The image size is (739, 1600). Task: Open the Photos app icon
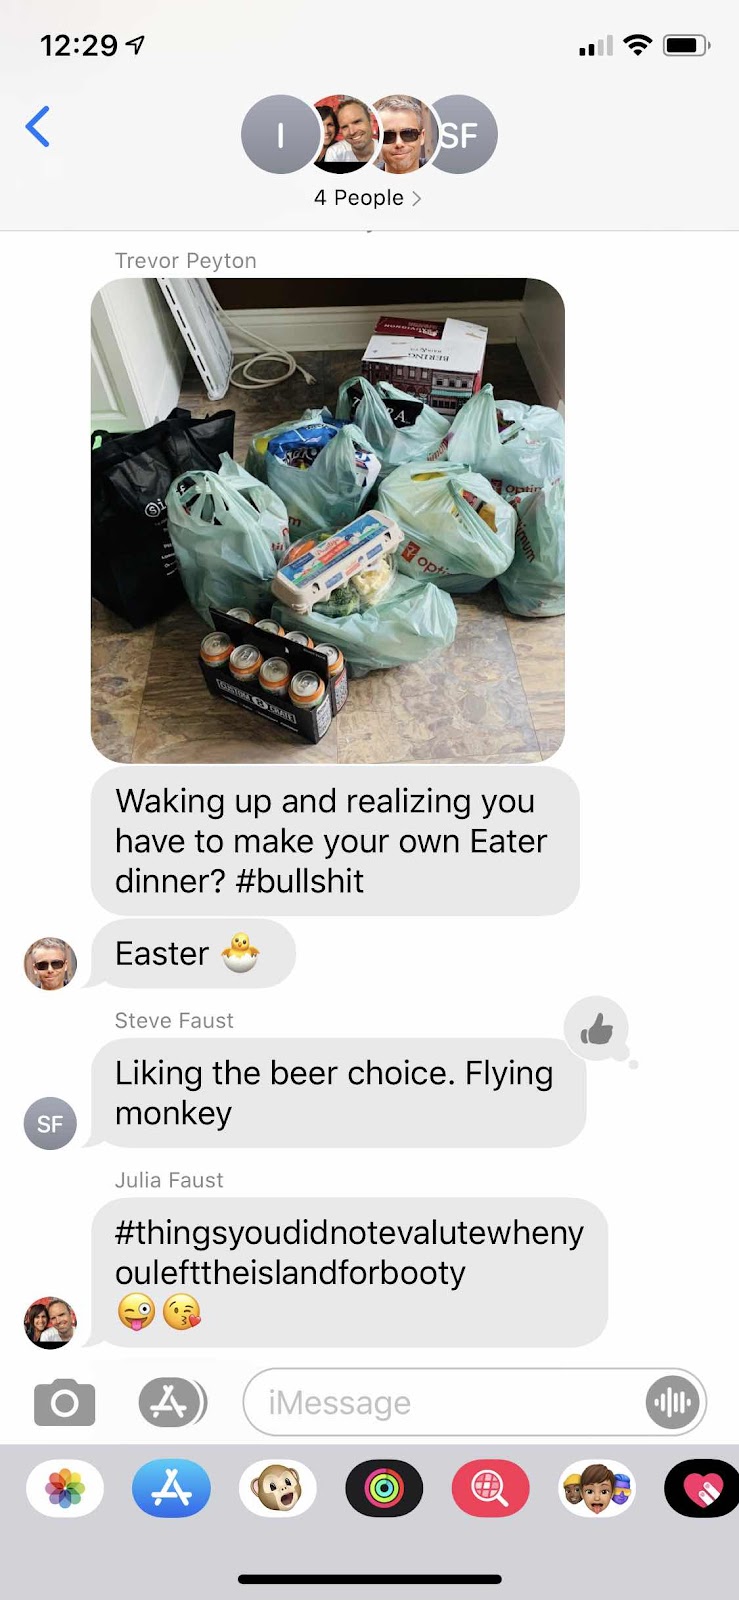pos(65,1489)
